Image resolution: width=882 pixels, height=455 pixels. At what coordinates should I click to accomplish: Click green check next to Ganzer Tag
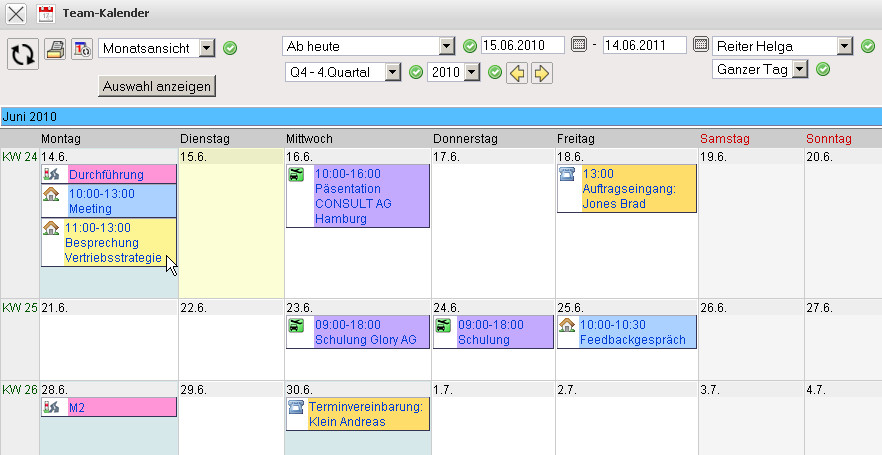(823, 69)
